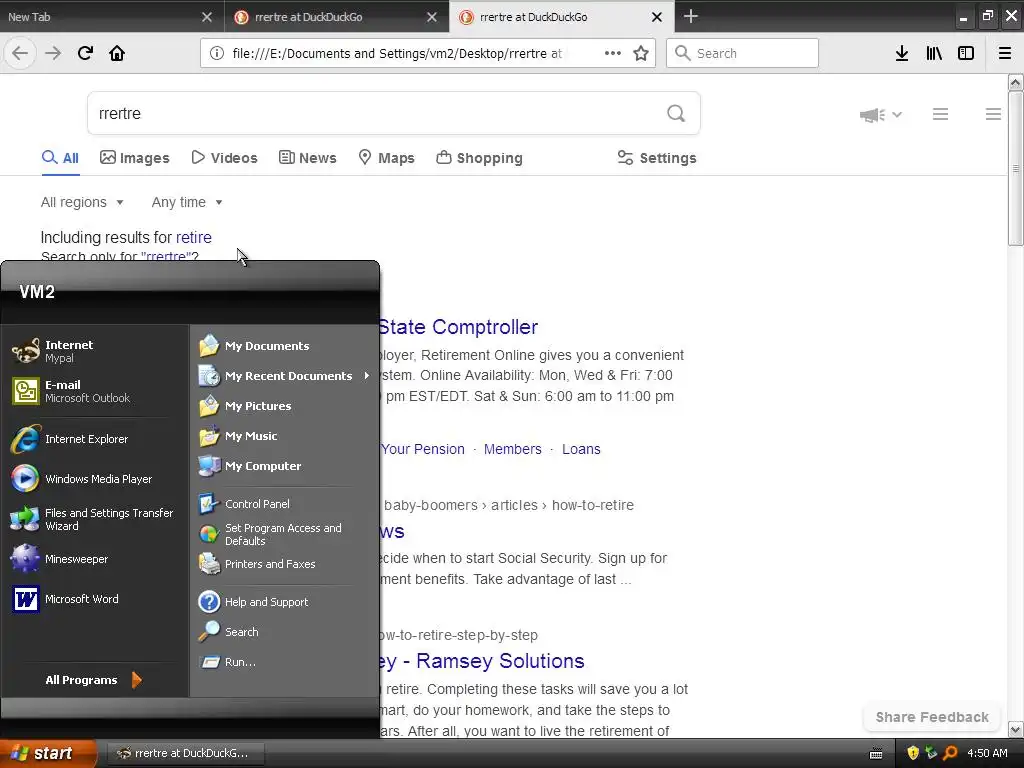The image size is (1024, 768).
Task: Click the URL address bar text
Action: coord(397,54)
